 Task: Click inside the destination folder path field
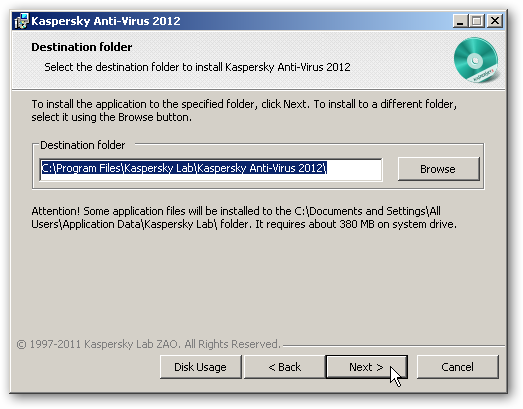211,170
